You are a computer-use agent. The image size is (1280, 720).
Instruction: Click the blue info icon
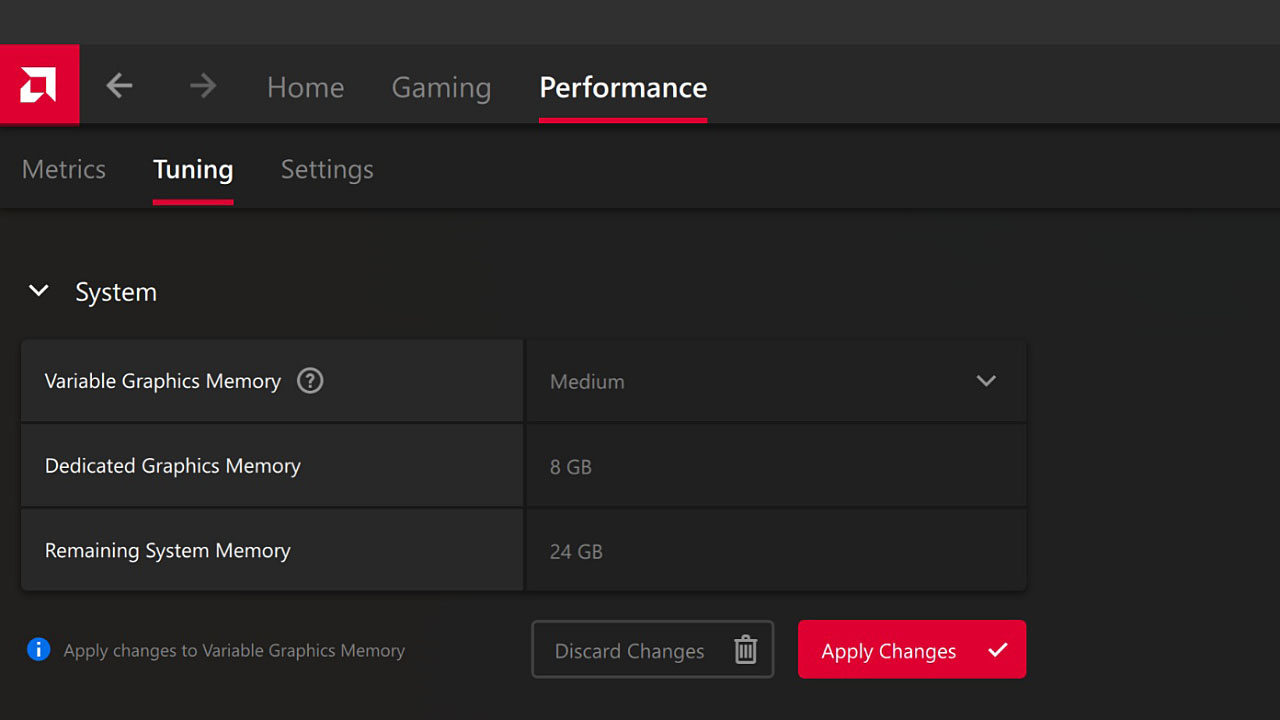pos(38,650)
